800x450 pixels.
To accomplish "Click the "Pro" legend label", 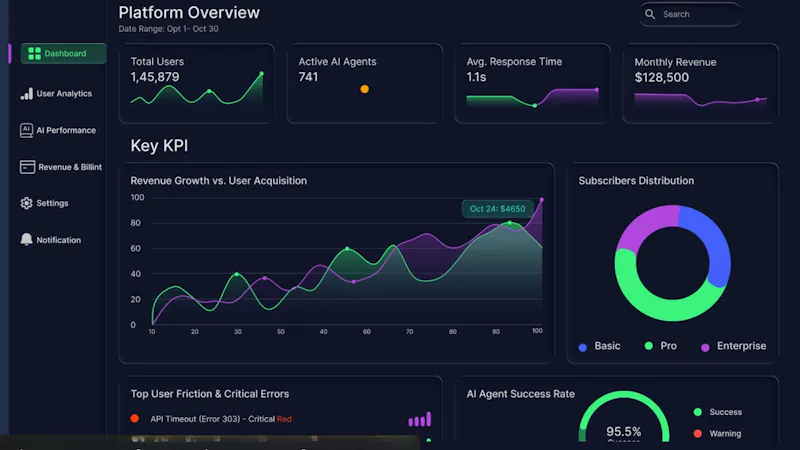I will click(x=668, y=346).
